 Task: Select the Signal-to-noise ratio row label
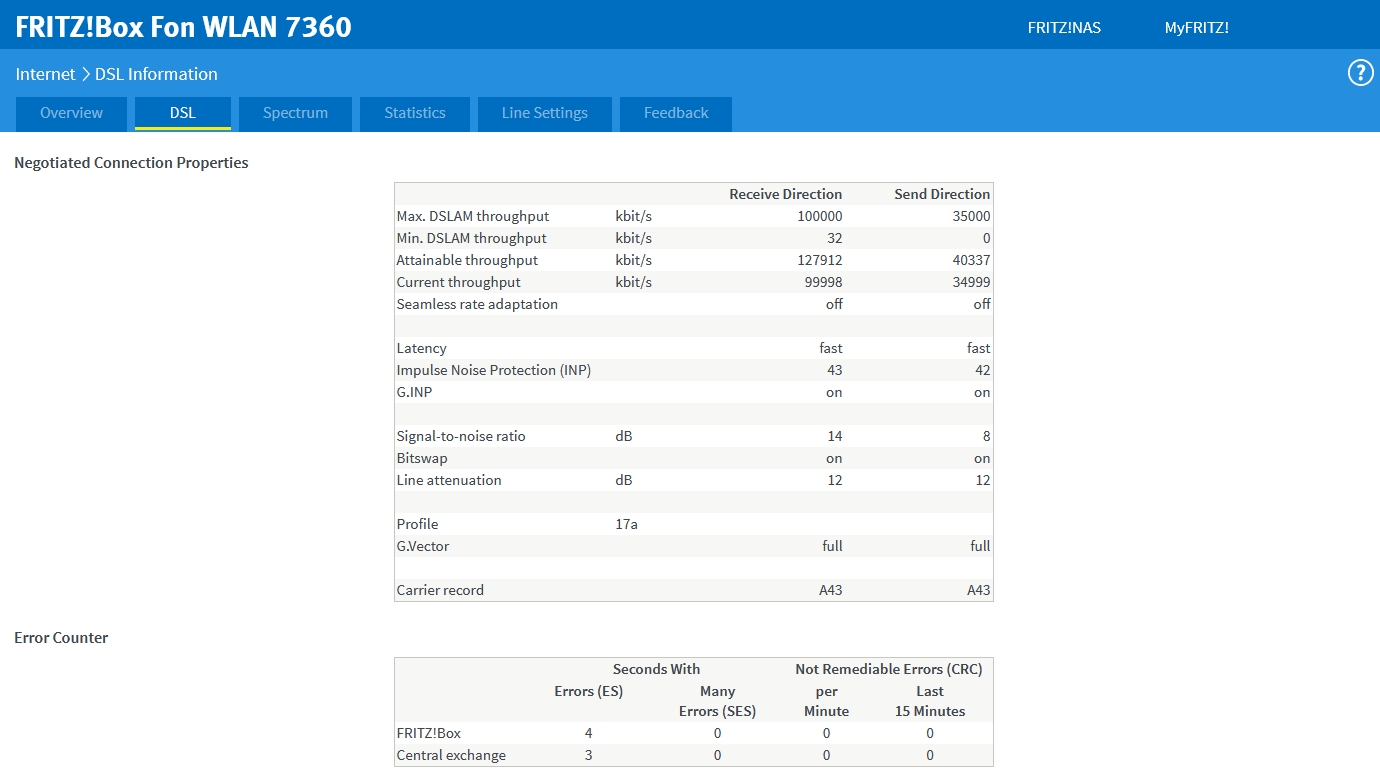pyautogui.click(x=461, y=436)
